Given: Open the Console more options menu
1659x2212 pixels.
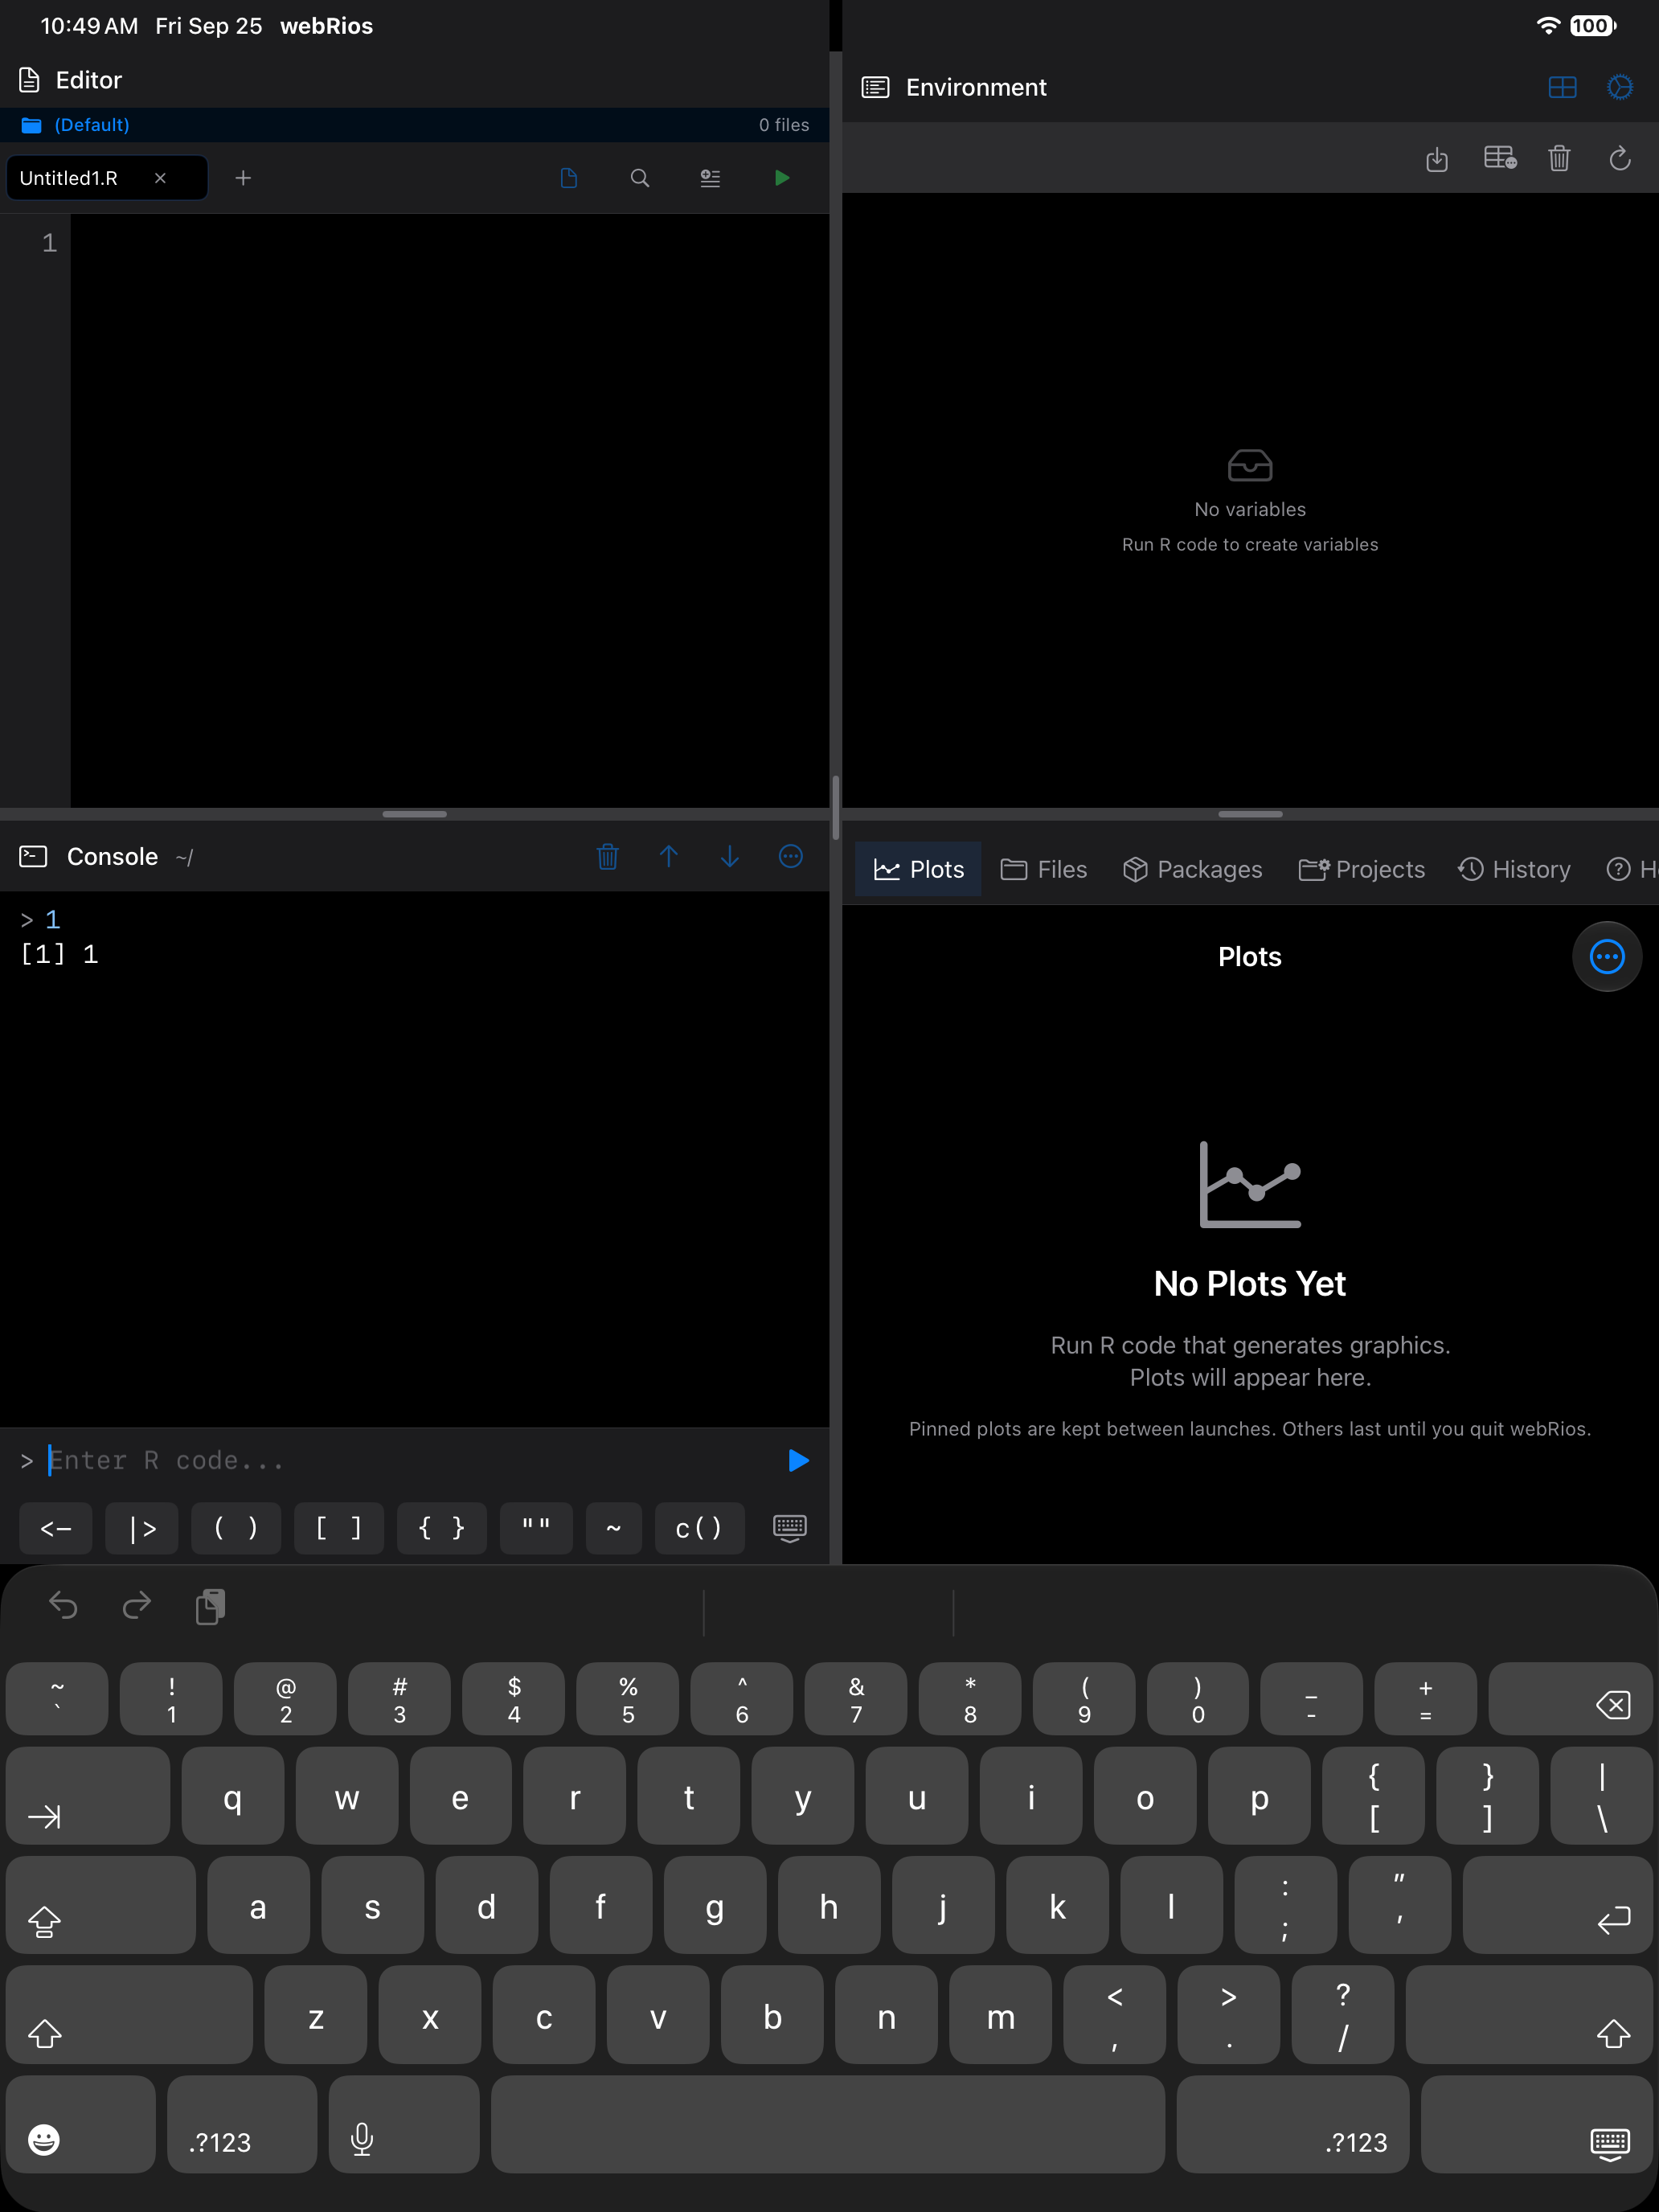Looking at the screenshot, I should (791, 857).
